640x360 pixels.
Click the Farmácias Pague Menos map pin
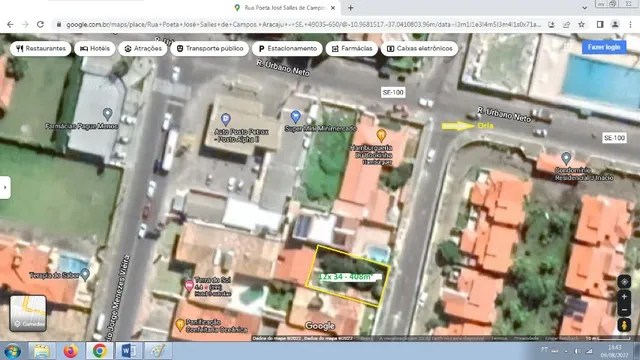coord(107,114)
